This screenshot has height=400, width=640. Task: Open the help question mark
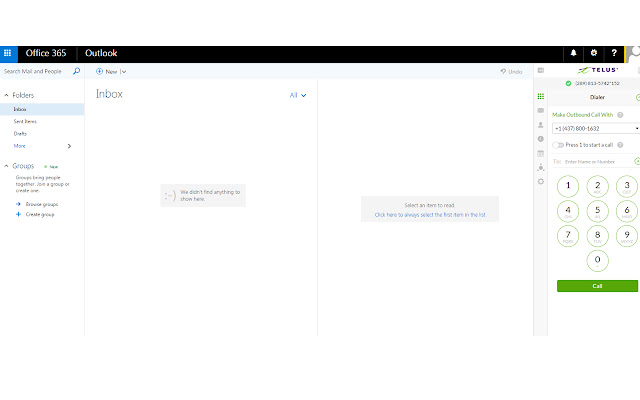tap(614, 53)
